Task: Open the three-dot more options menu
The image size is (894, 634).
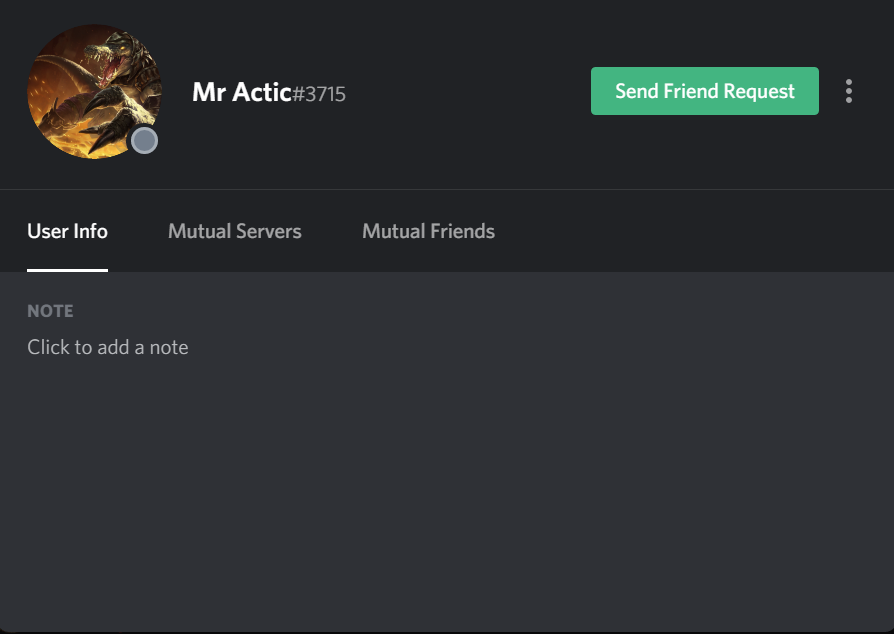Action: (848, 91)
